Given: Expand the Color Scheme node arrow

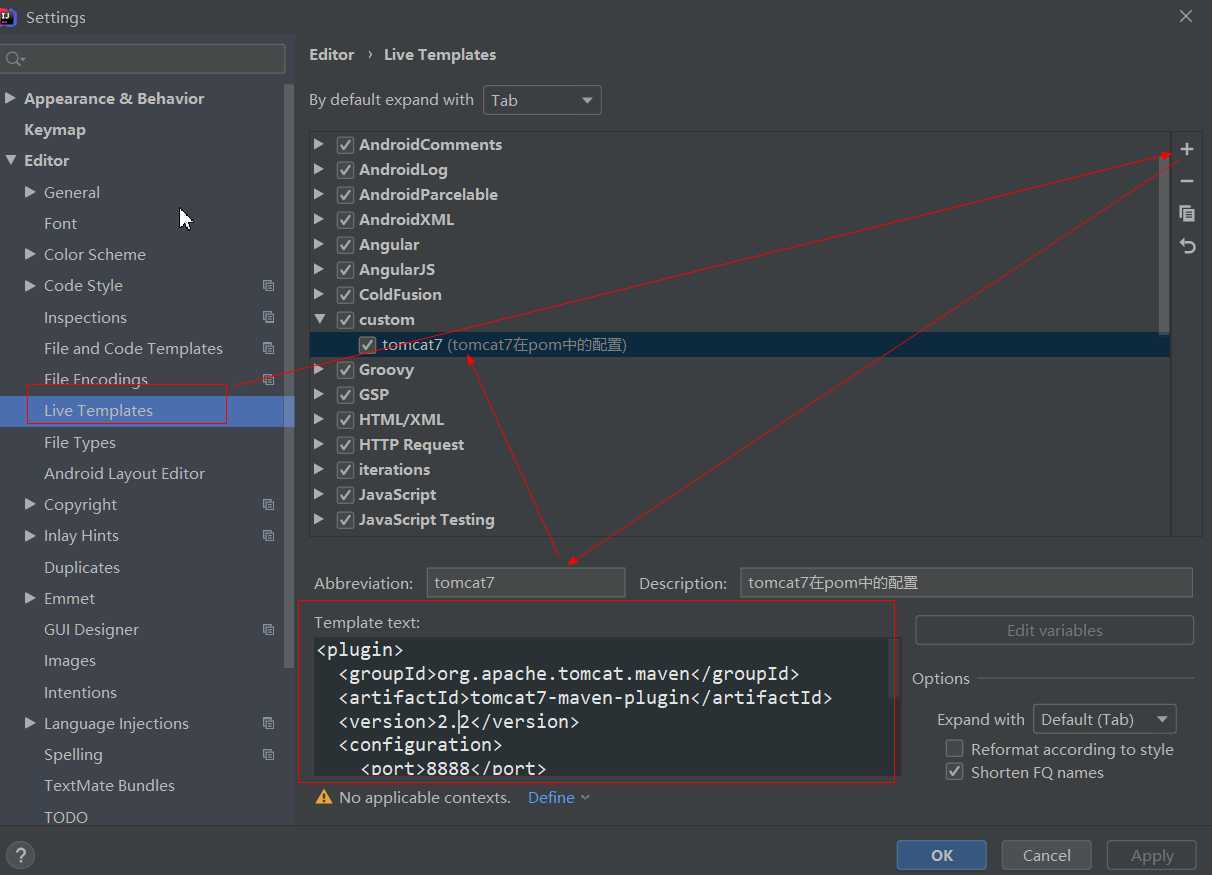Looking at the screenshot, I should point(31,254).
